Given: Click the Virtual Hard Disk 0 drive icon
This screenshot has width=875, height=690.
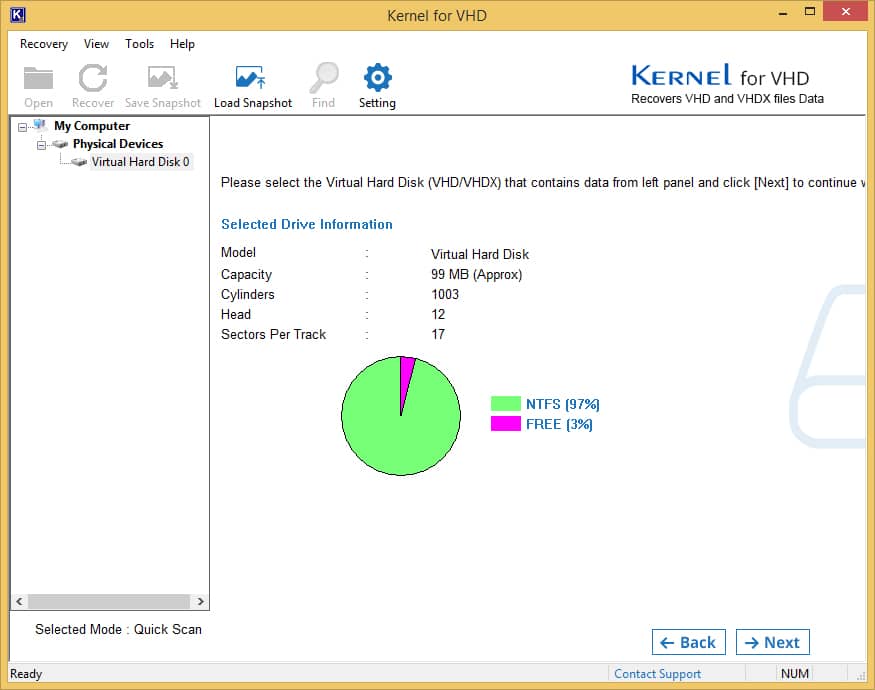Looking at the screenshot, I should [x=79, y=162].
